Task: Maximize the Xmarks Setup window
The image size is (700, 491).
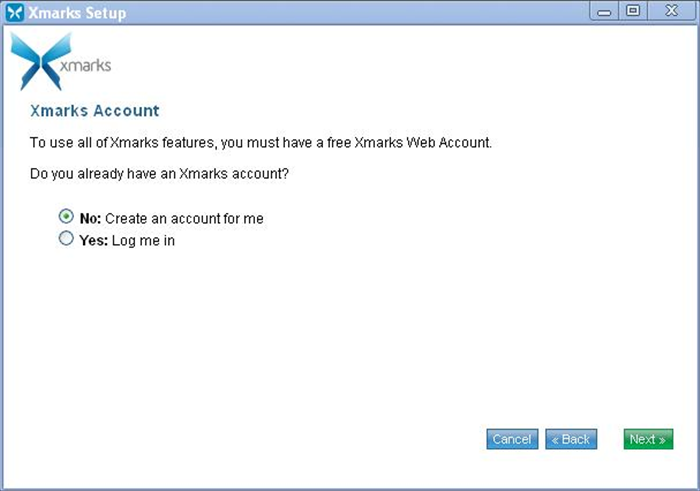Action: click(x=633, y=11)
